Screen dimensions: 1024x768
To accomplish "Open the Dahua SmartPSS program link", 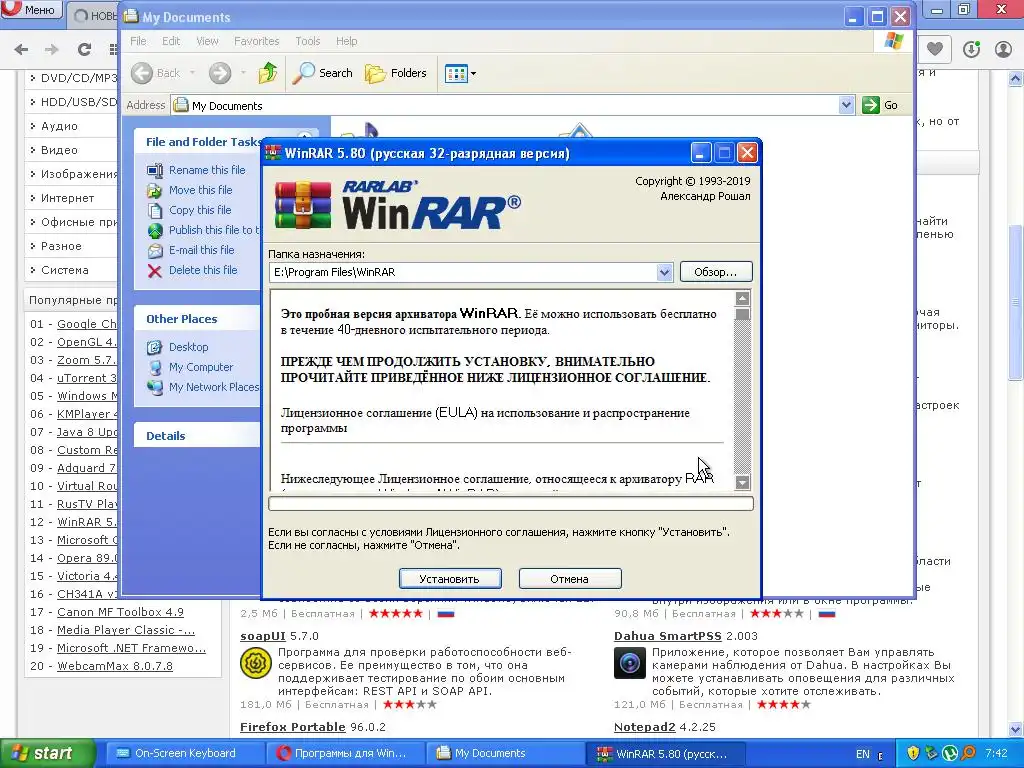I will pyautogui.click(x=667, y=636).
